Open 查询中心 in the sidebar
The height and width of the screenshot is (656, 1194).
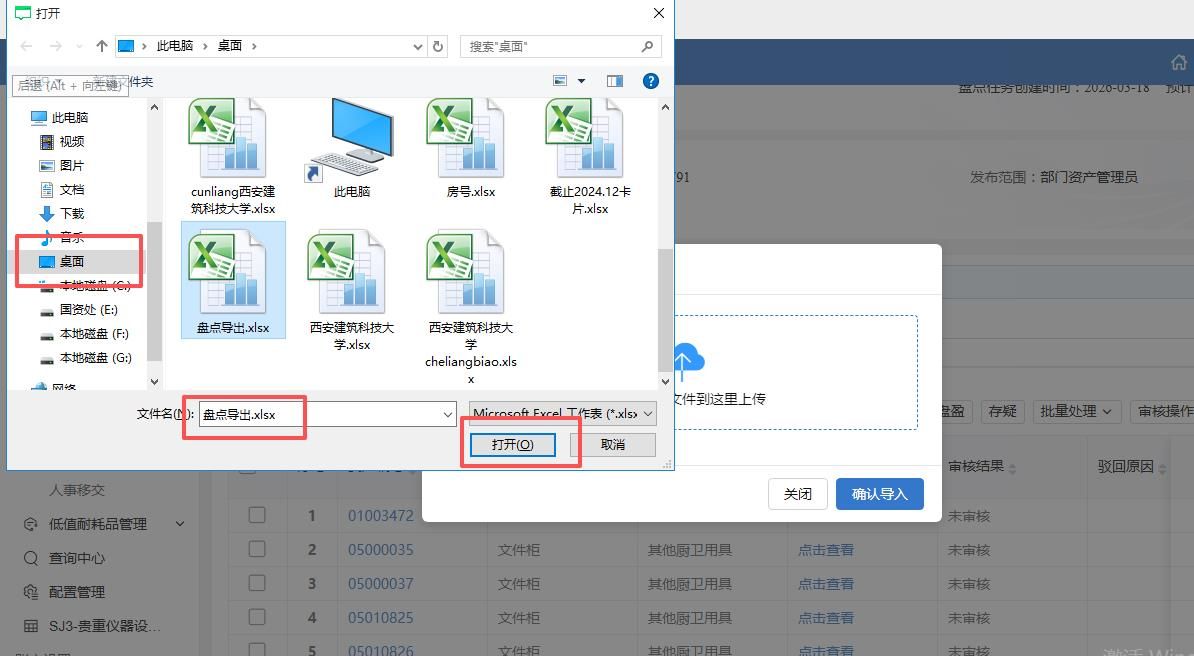coord(76,558)
